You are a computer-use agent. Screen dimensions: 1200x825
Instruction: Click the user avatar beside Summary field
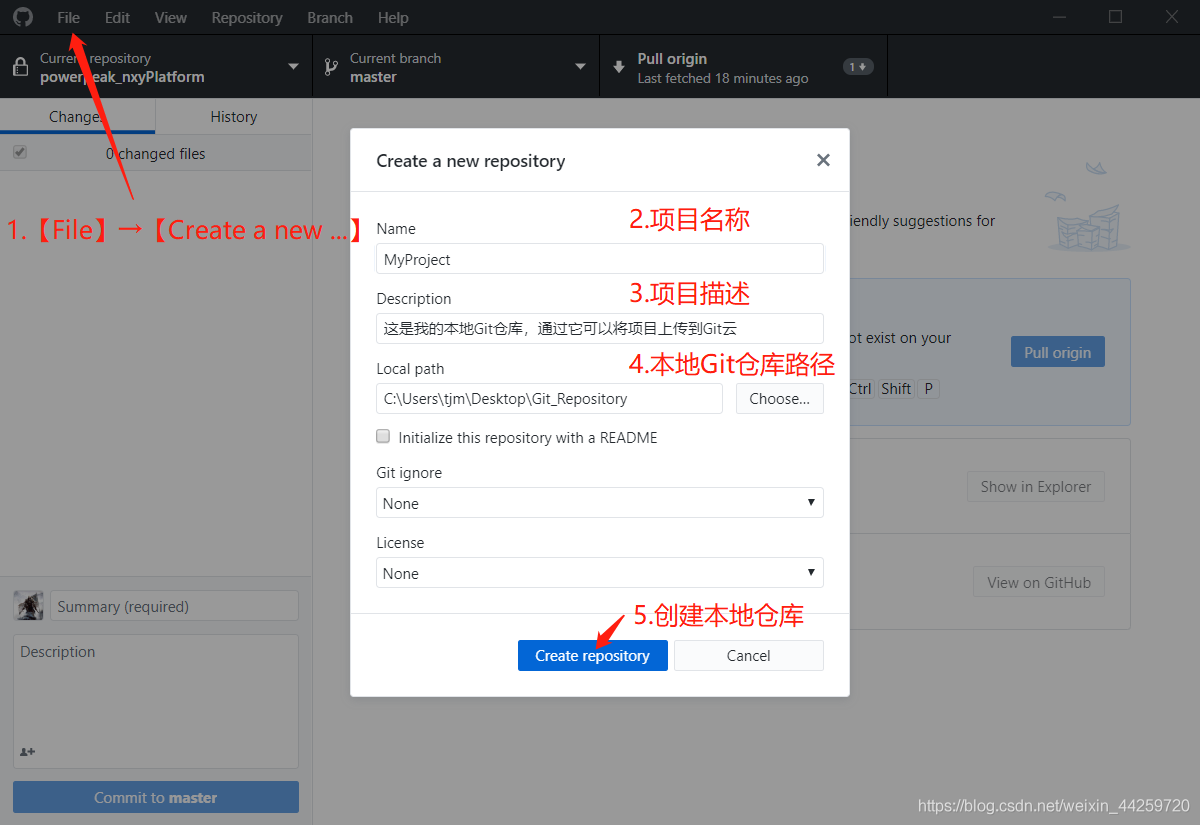27,605
